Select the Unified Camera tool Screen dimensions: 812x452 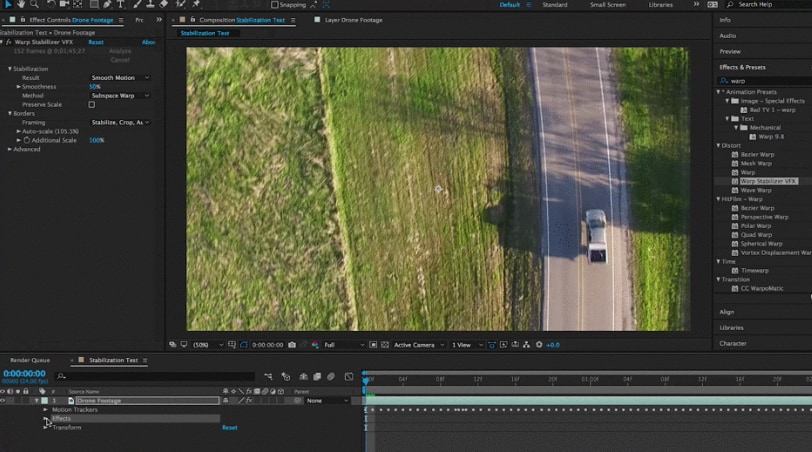(x=64, y=4)
